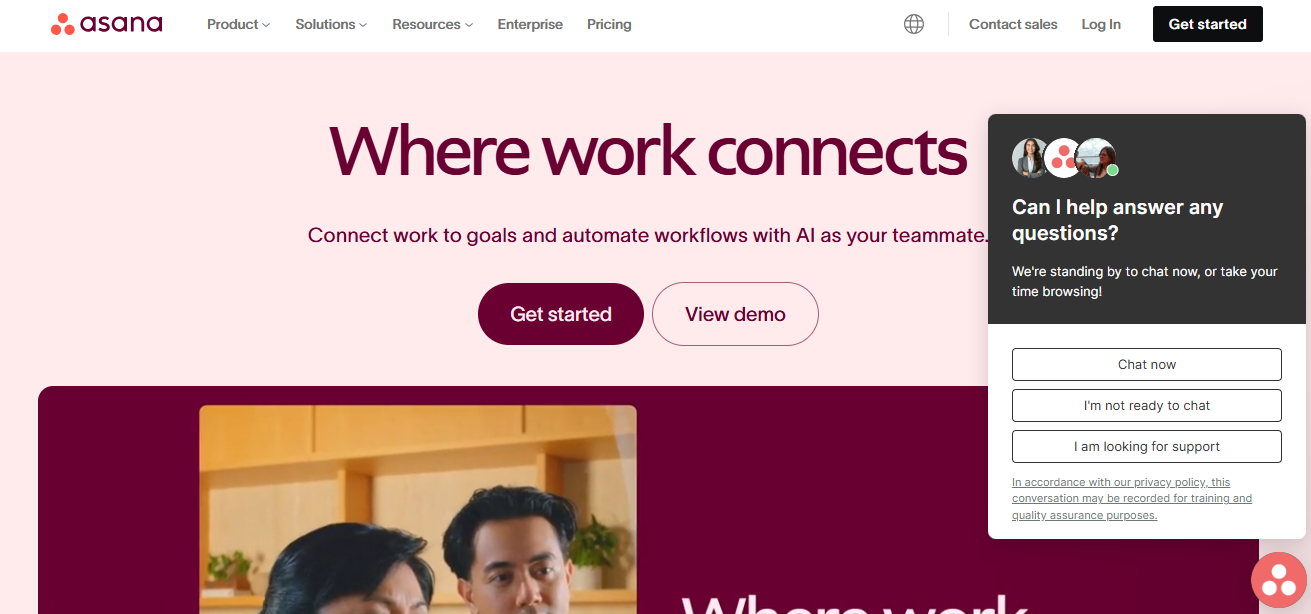The width and height of the screenshot is (1311, 614).
Task: Choose Chat now in the chat widget
Action: point(1146,364)
